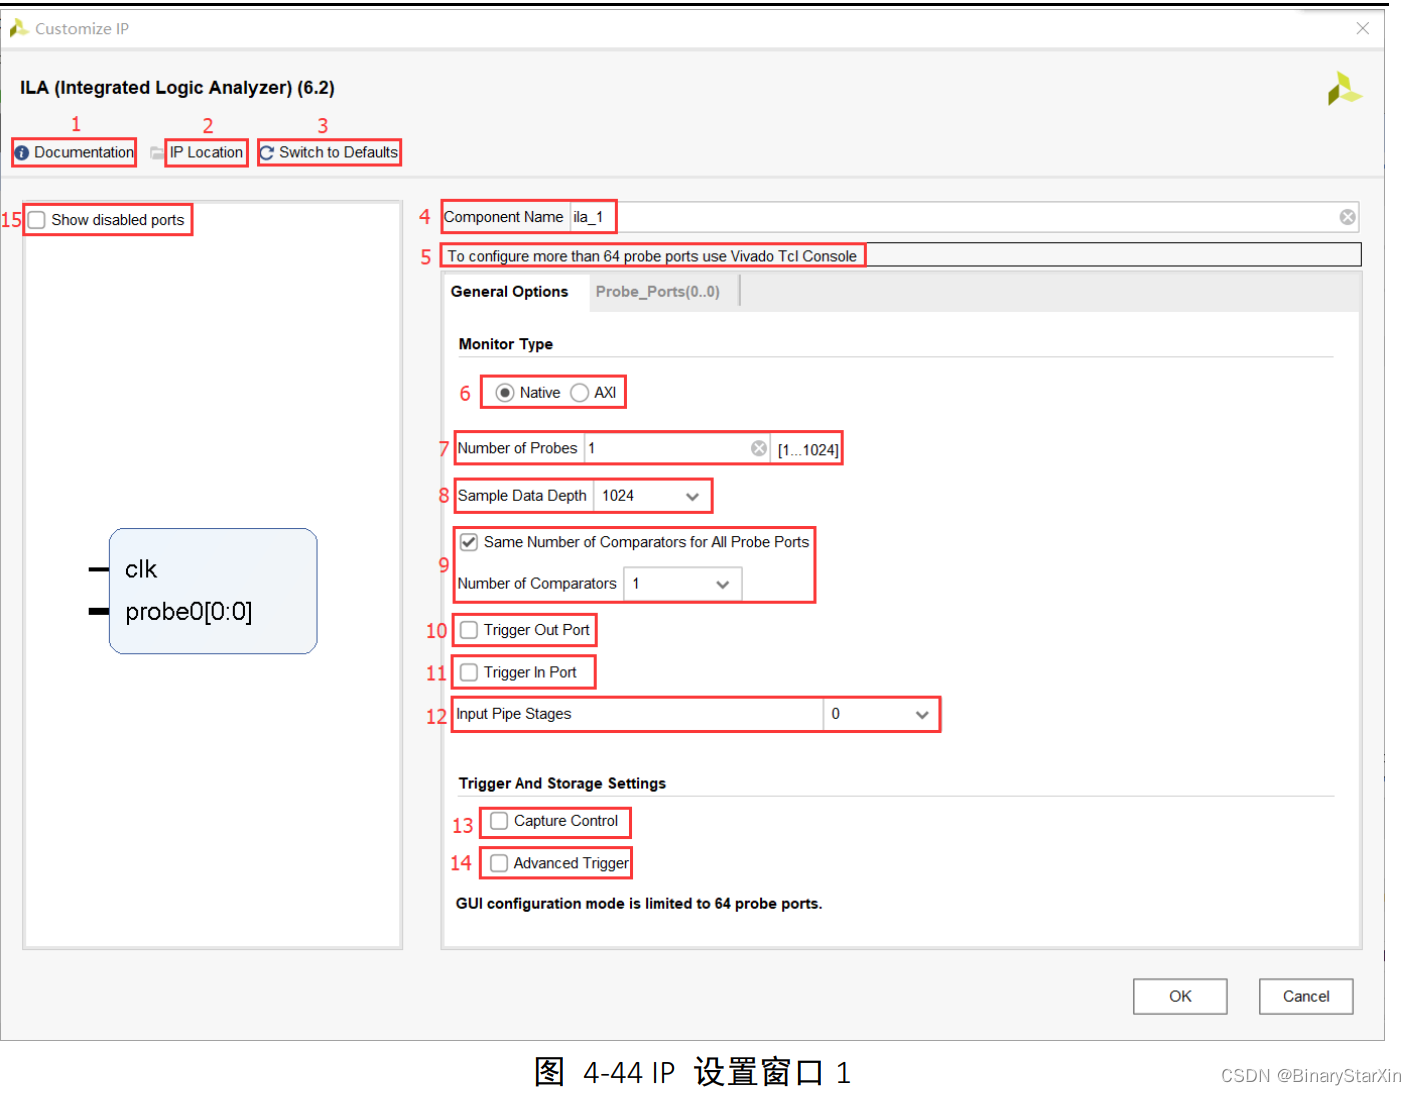1416x1095 pixels.
Task: Switch to the Probe_Ports(0..0) tab
Action: pos(658,292)
